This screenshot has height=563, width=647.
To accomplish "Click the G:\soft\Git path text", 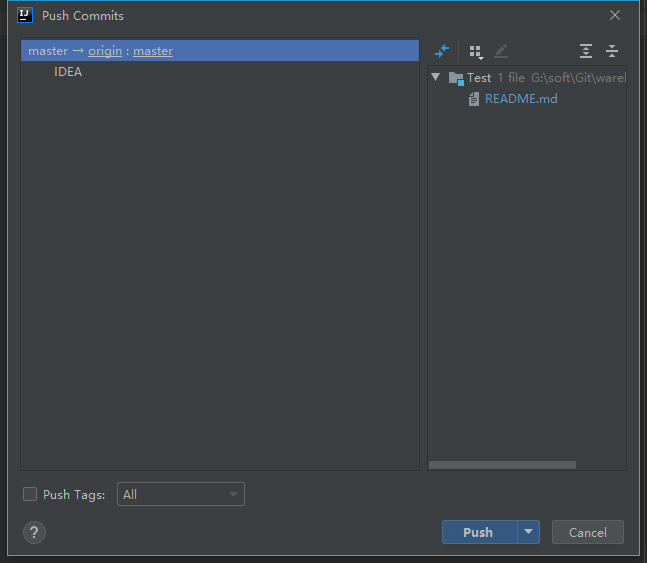I will pyautogui.click(x=579, y=78).
